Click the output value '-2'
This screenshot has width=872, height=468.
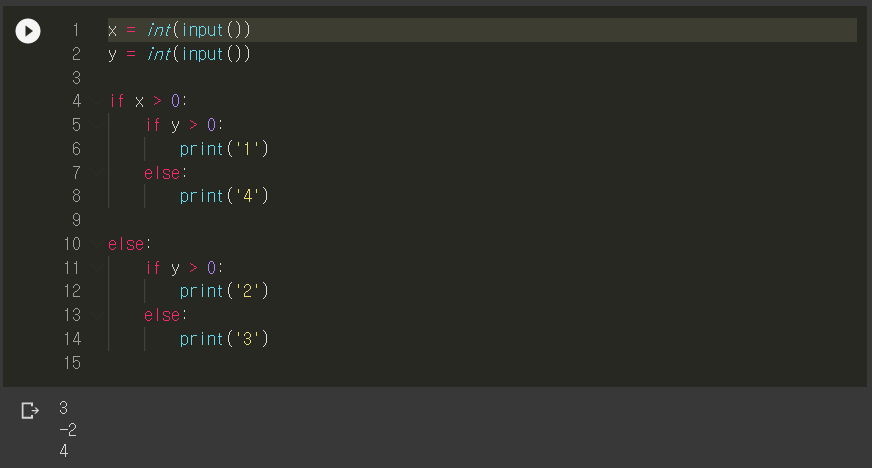68,430
